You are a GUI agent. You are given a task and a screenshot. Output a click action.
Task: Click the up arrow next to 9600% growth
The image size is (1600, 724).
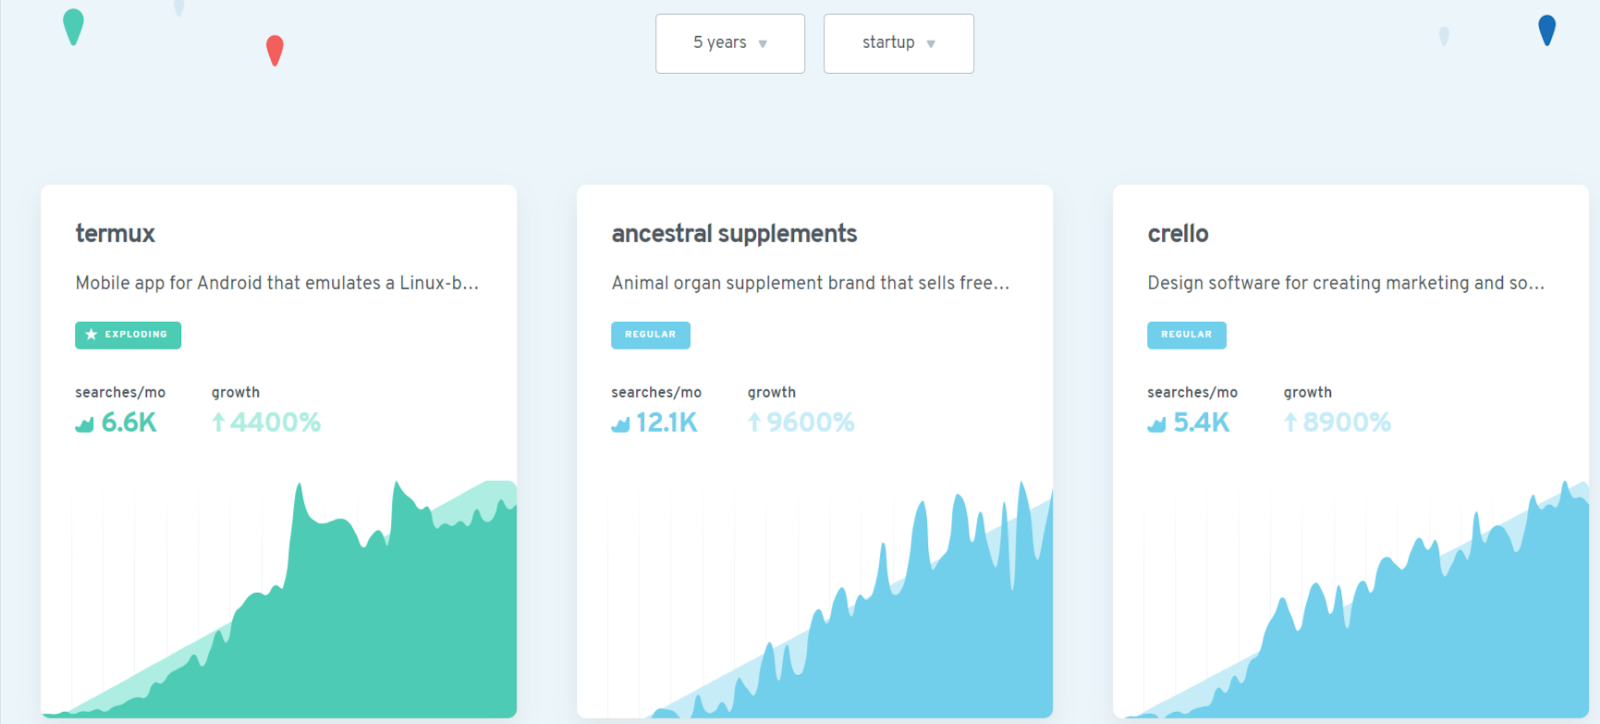(x=754, y=423)
